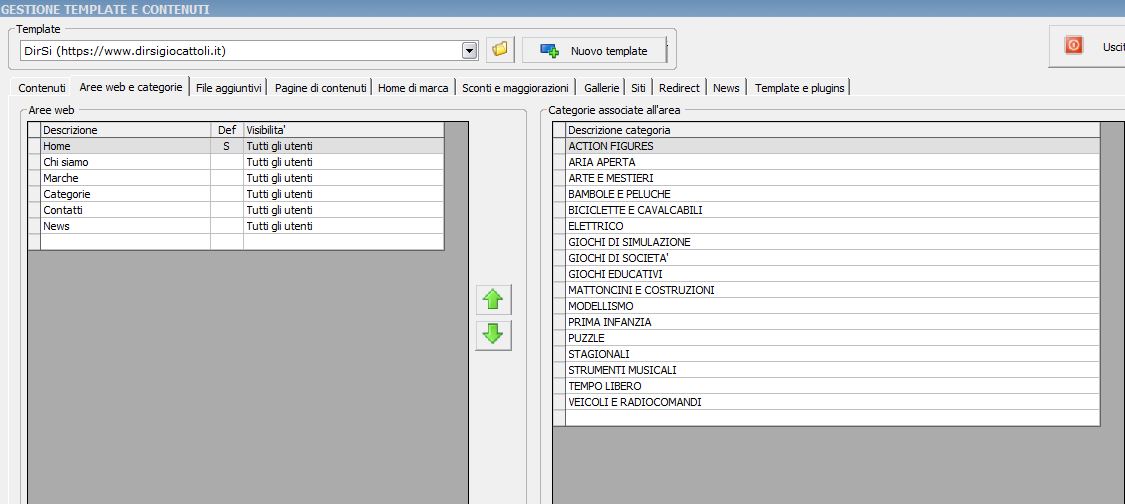1125x504 pixels.
Task: Click the Def column header
Action: pos(227,130)
